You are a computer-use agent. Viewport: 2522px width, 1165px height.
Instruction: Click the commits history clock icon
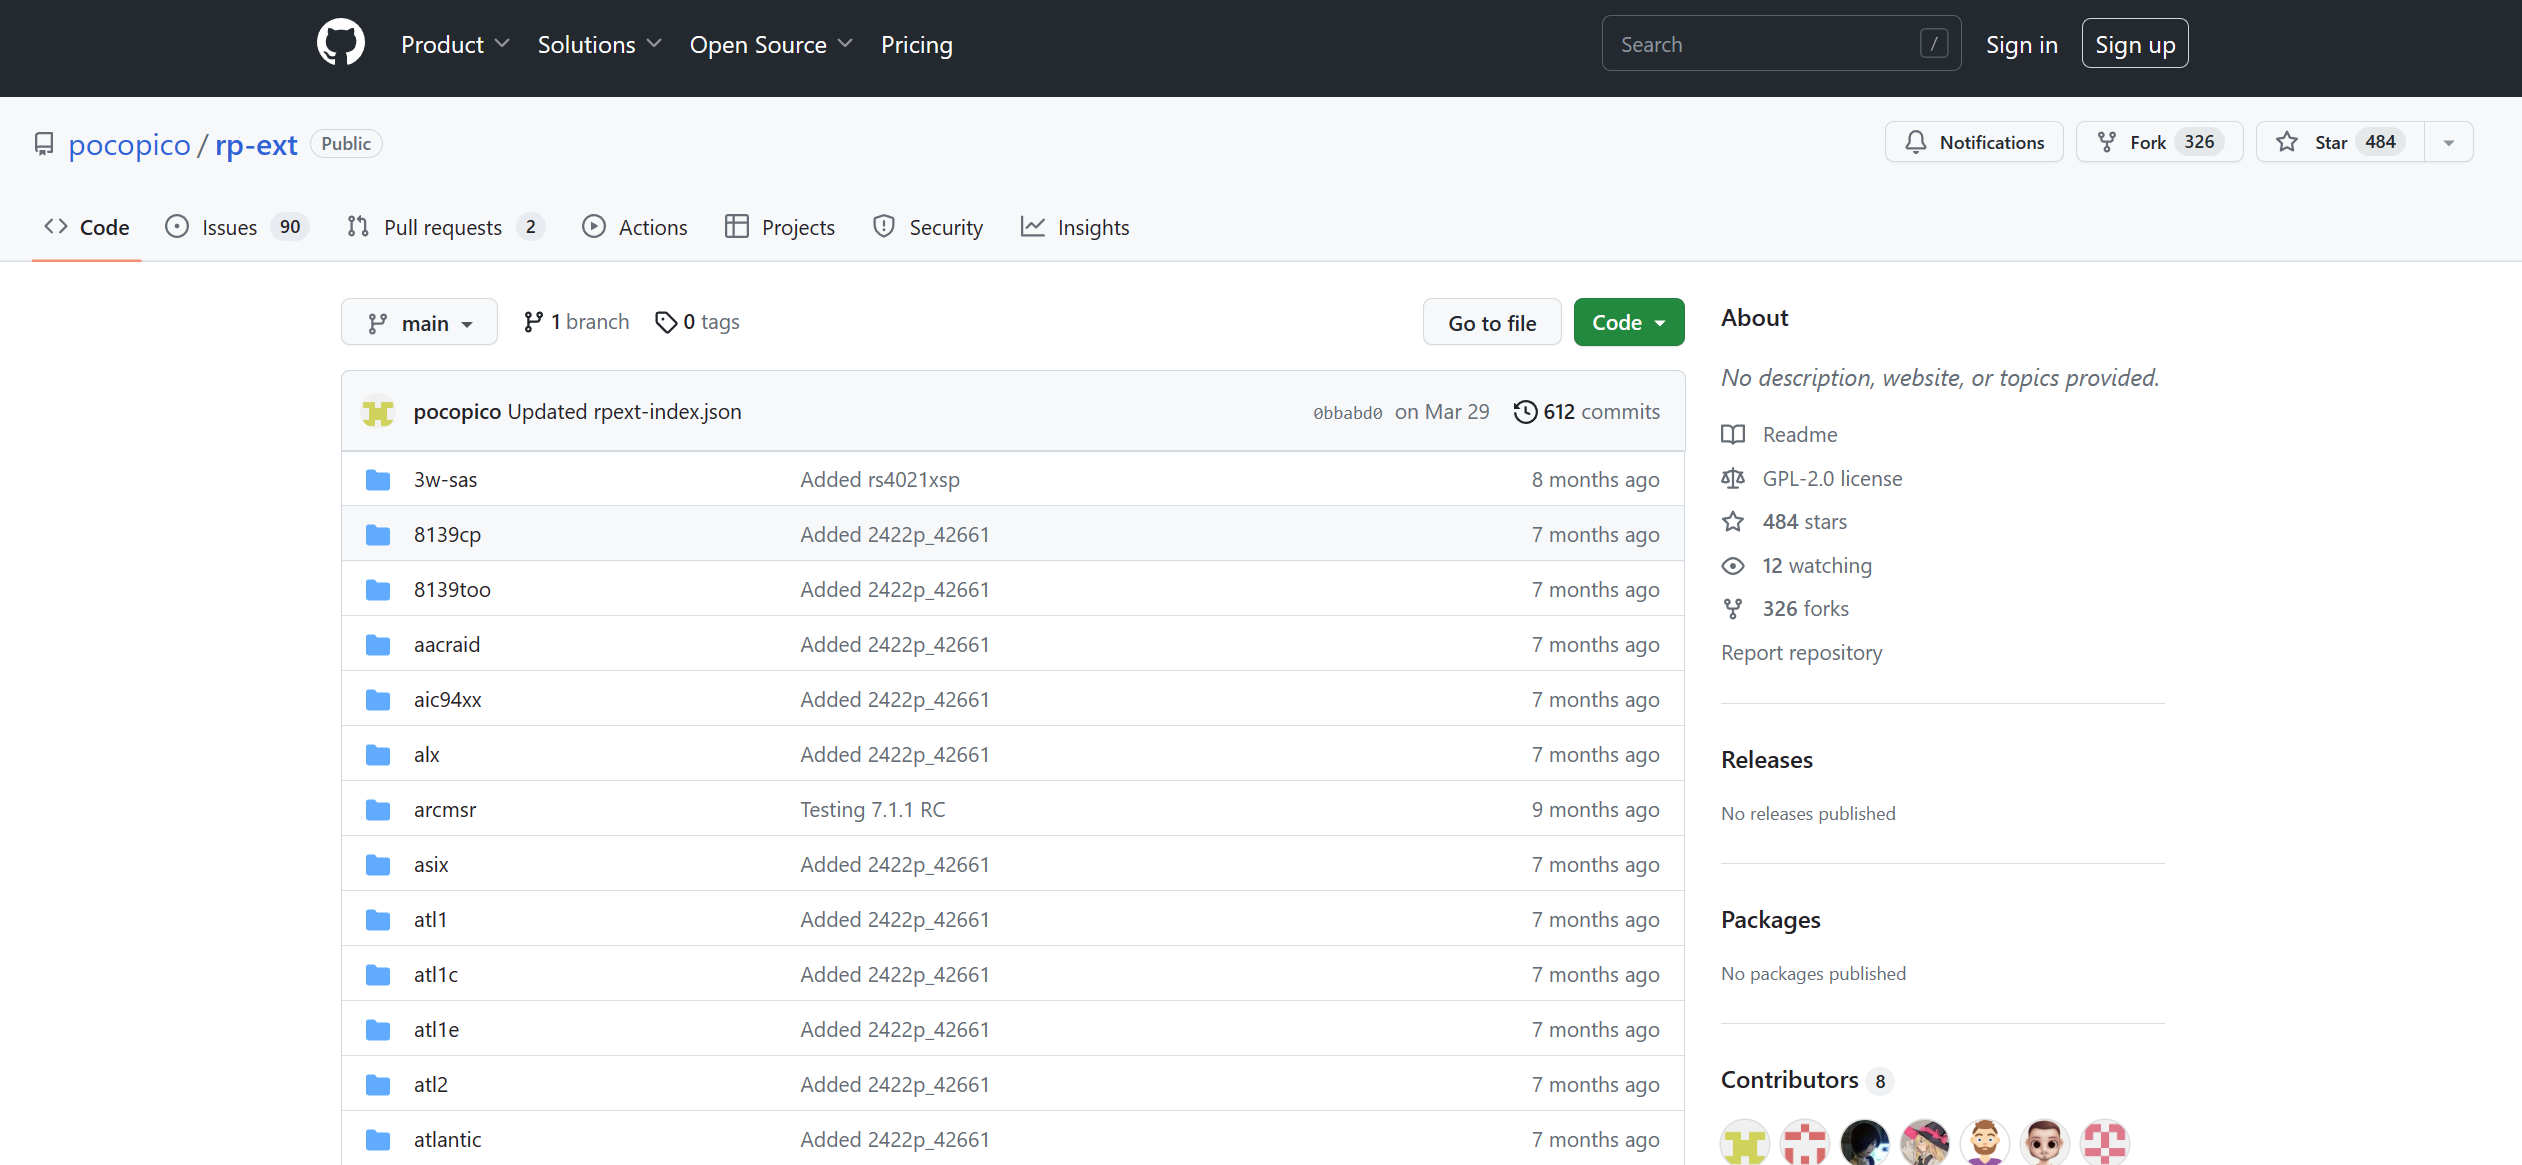pos(1525,412)
